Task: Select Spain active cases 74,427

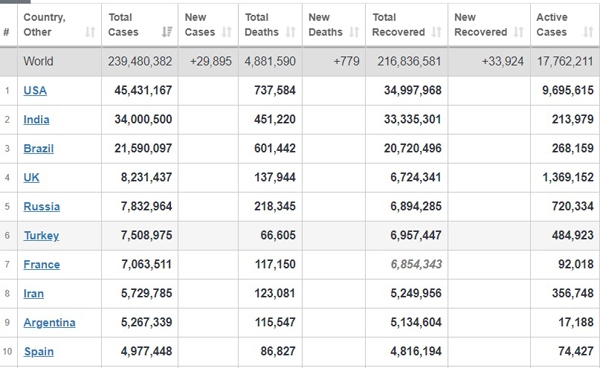Action: [x=576, y=352]
